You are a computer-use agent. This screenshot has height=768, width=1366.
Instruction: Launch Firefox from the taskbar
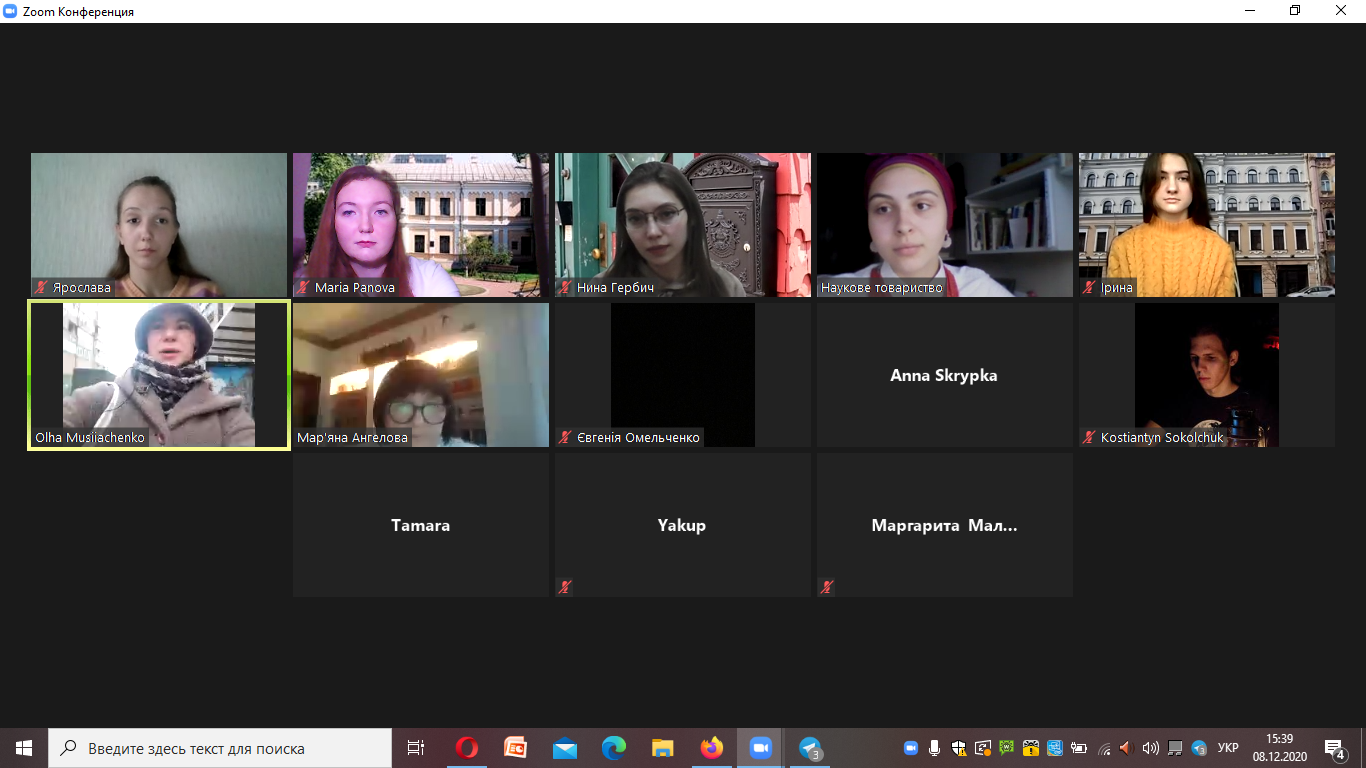(712, 748)
